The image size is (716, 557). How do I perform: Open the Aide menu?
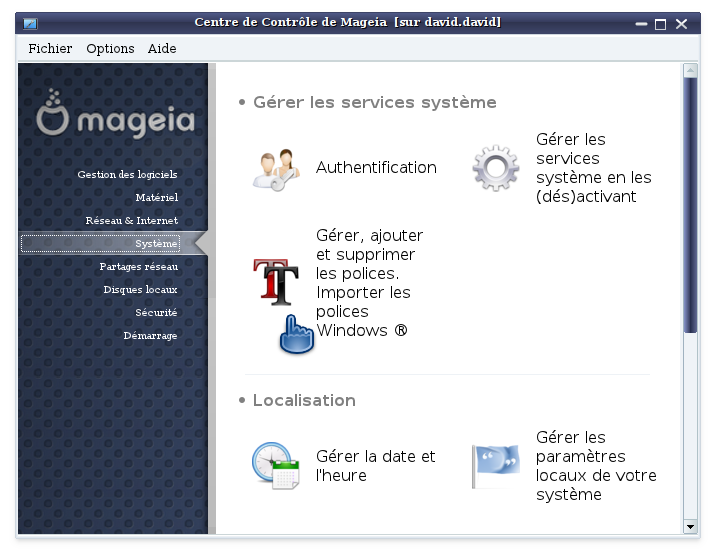[162, 48]
